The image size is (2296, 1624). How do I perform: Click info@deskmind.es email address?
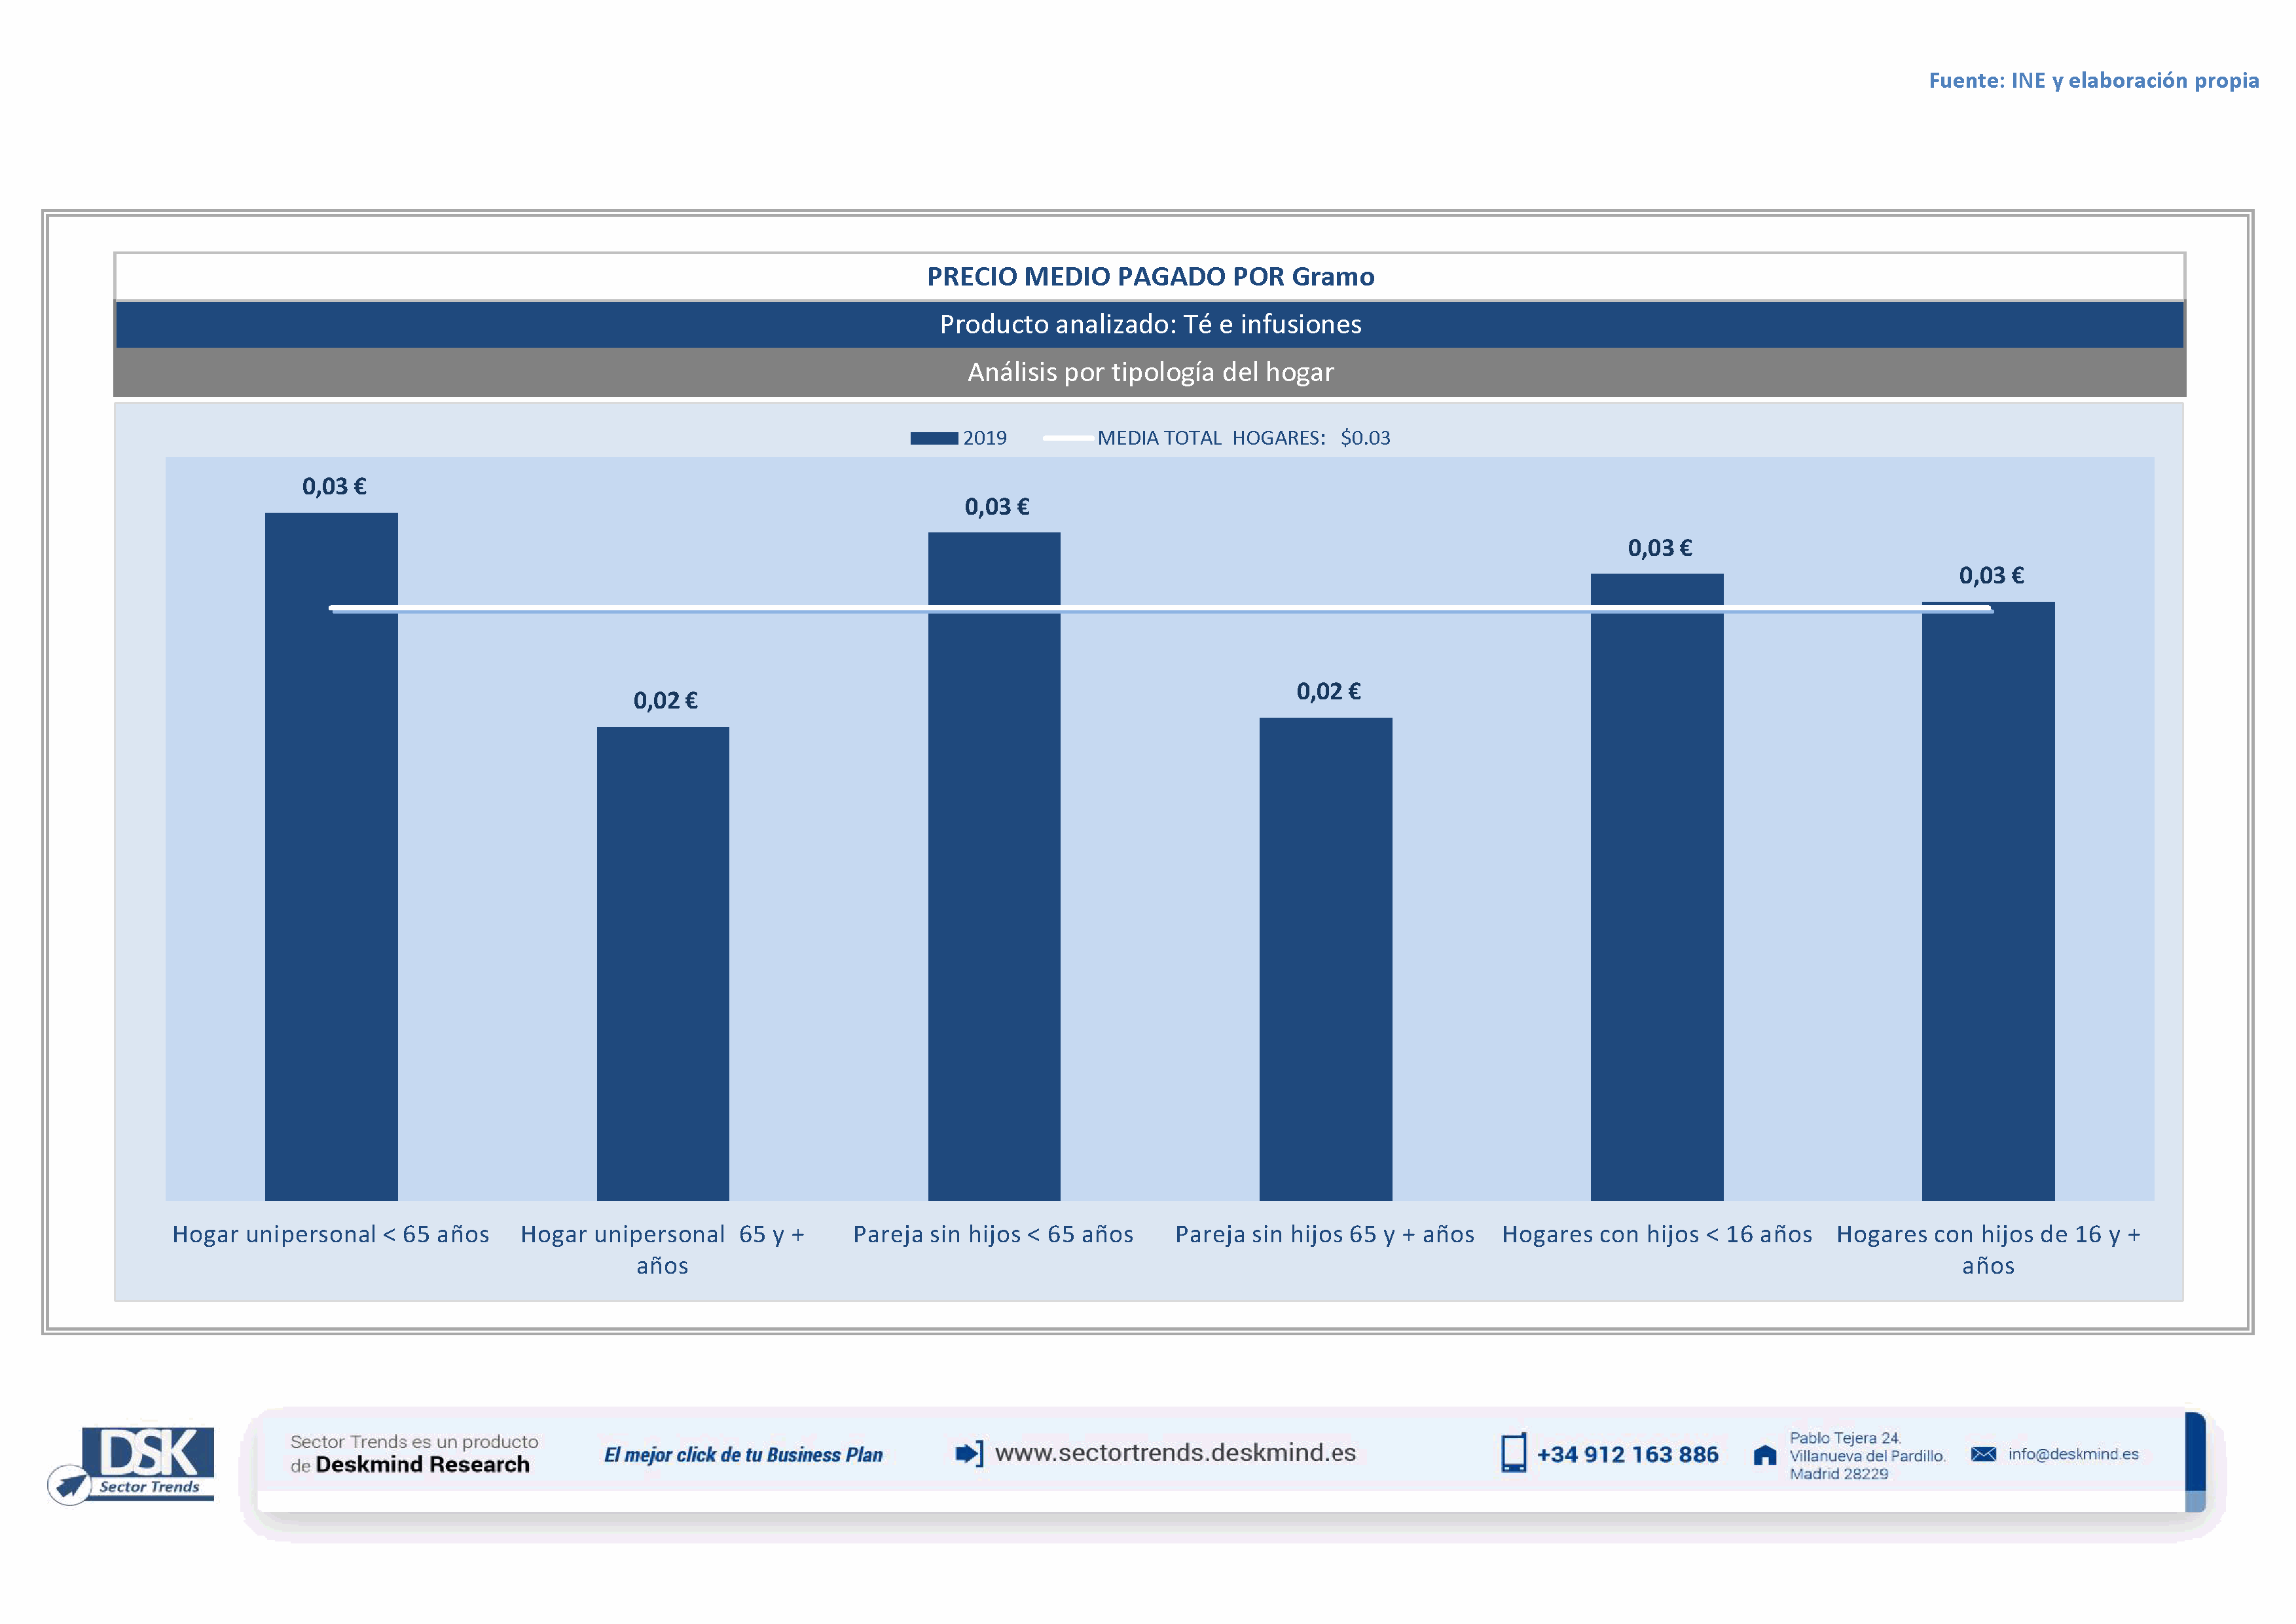click(2073, 1454)
